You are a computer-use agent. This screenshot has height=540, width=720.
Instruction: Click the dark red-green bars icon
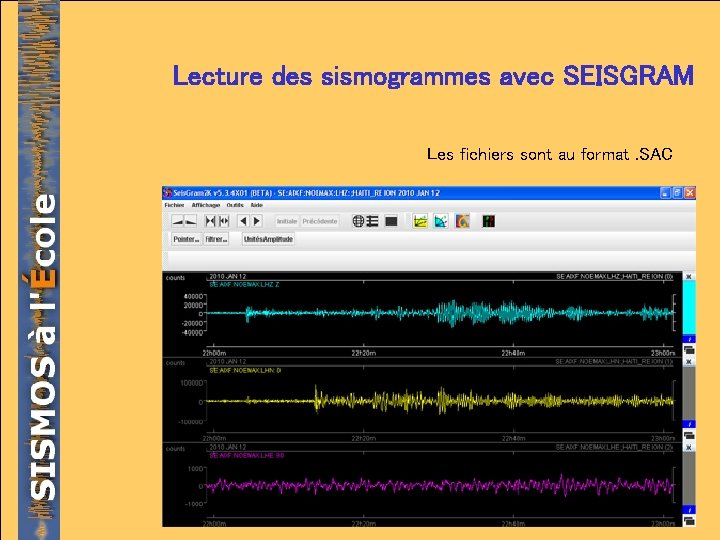(489, 221)
